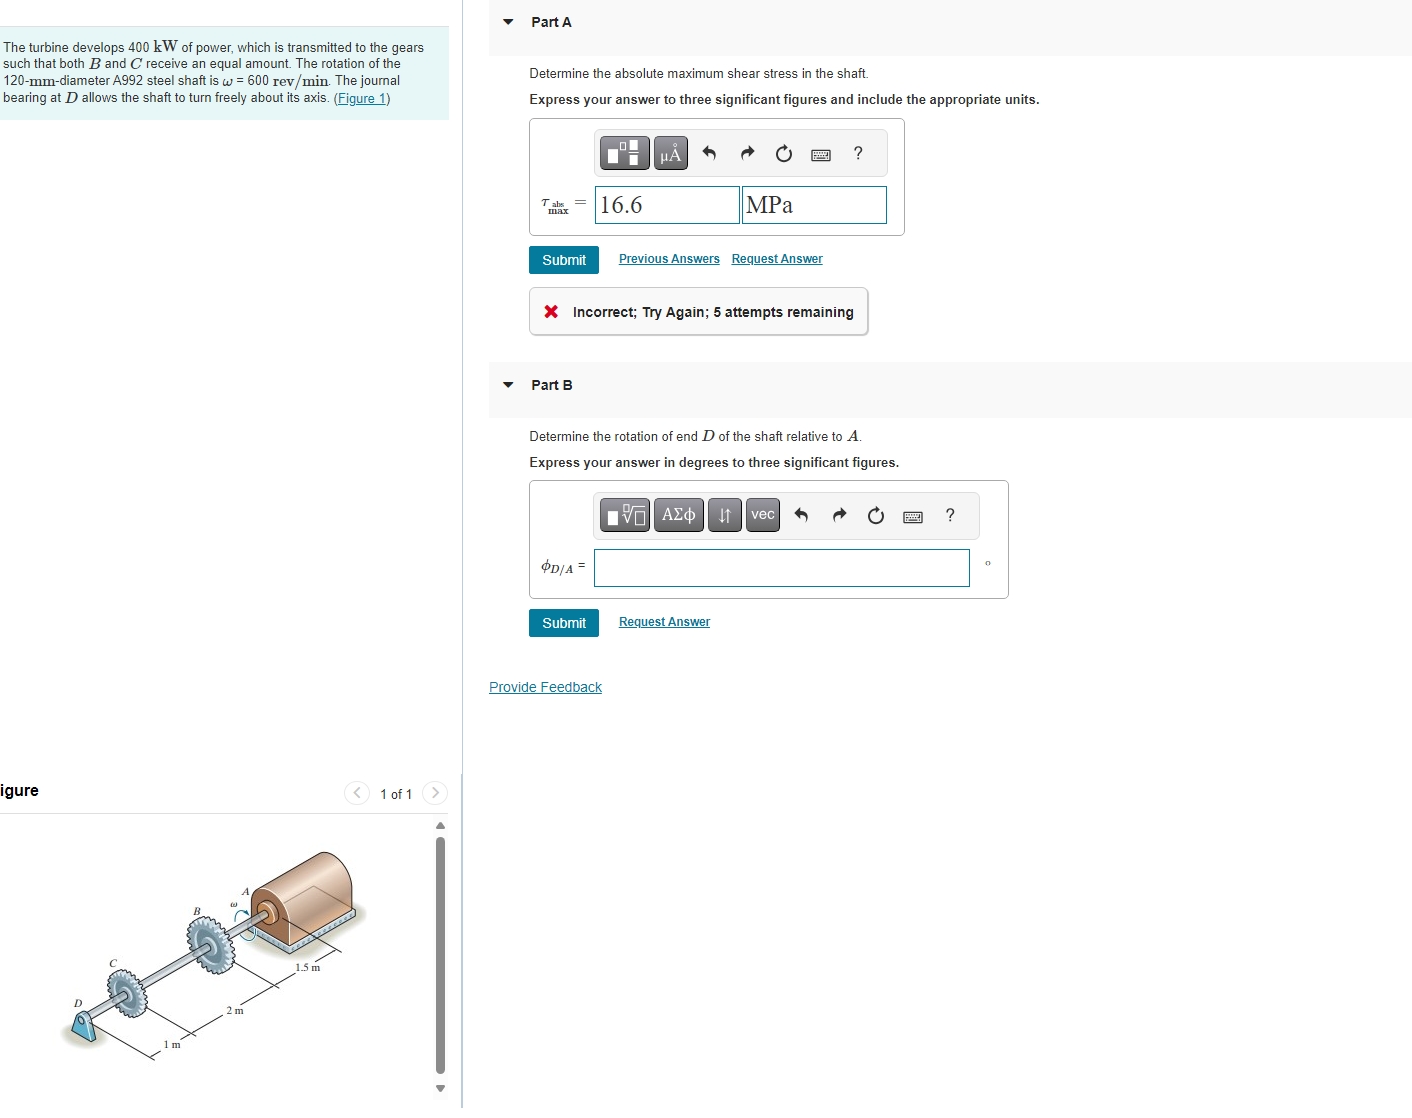The width and height of the screenshot is (1412, 1118).
Task: Show keyboard shortcuts for Part B
Action: tap(913, 516)
